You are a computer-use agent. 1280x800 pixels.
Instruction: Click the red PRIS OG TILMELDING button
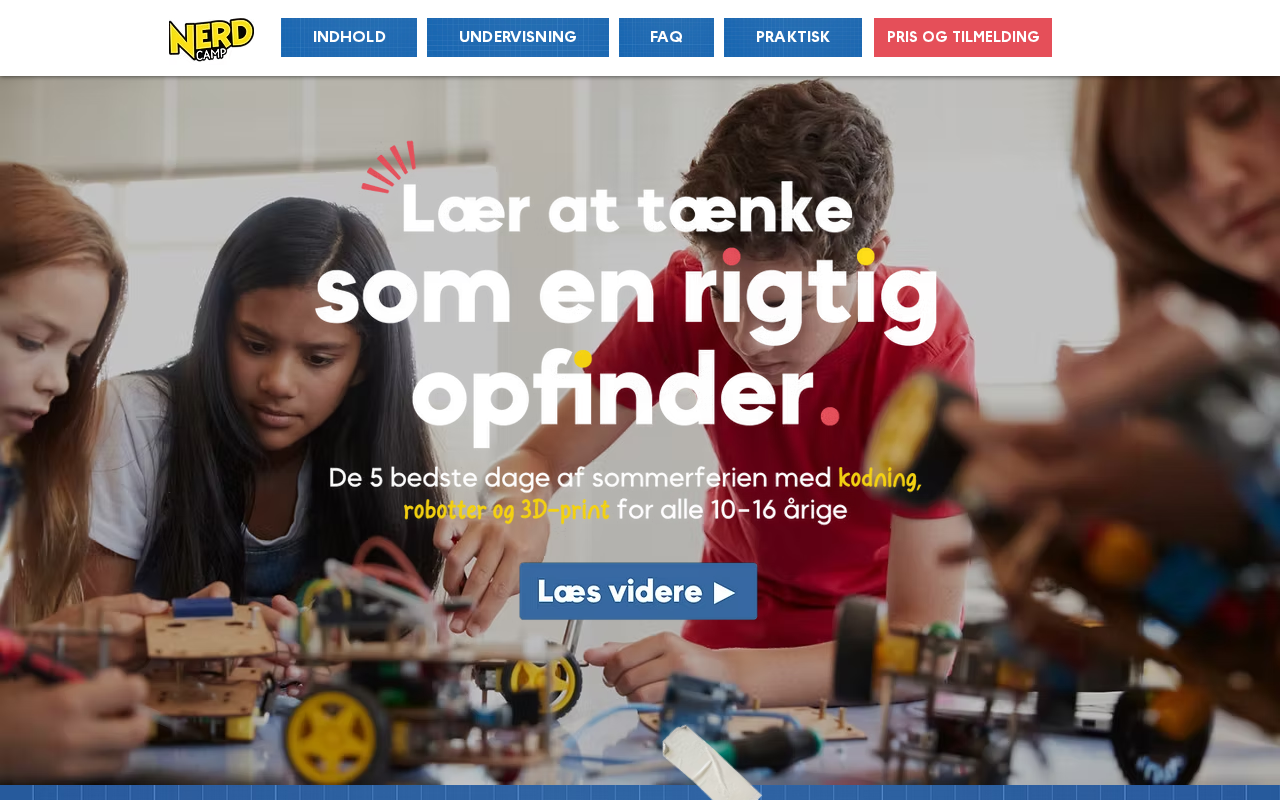point(963,38)
